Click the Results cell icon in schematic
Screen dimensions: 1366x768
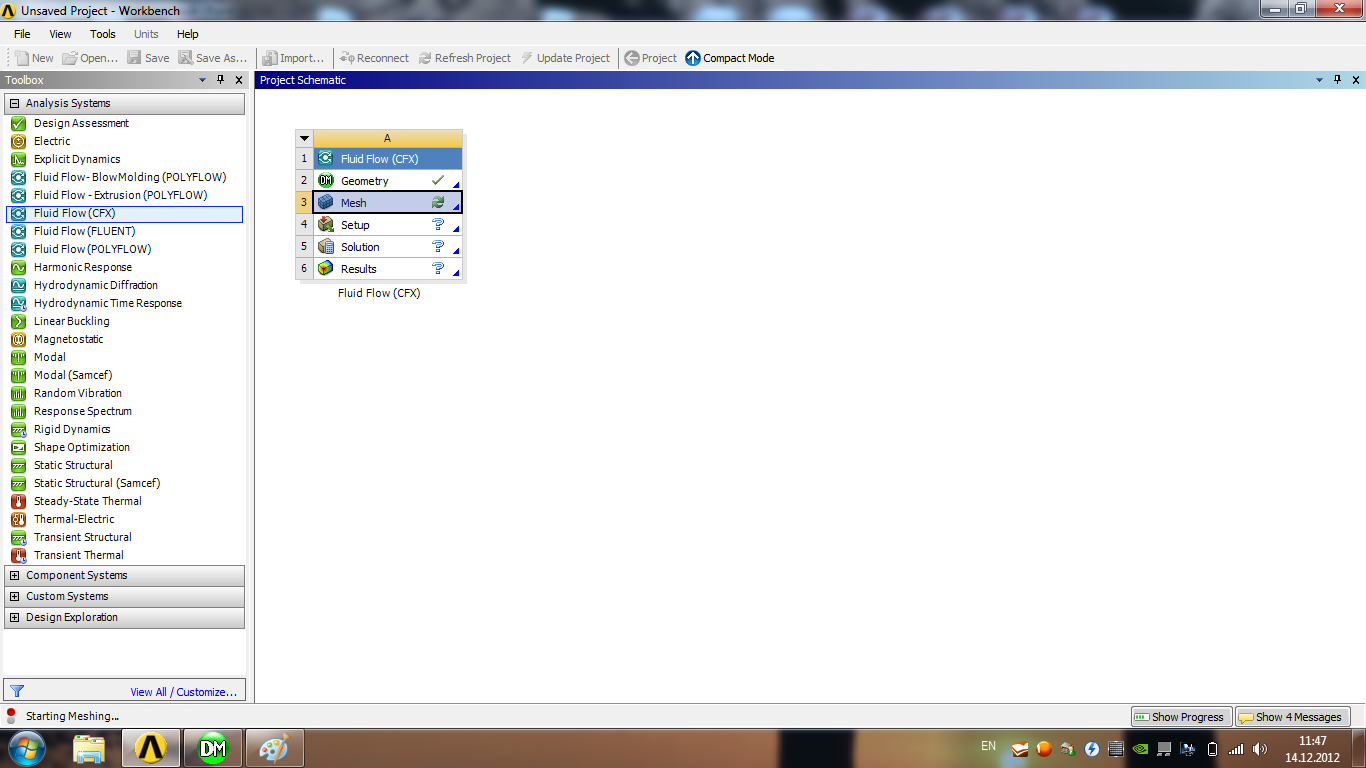[x=325, y=269]
